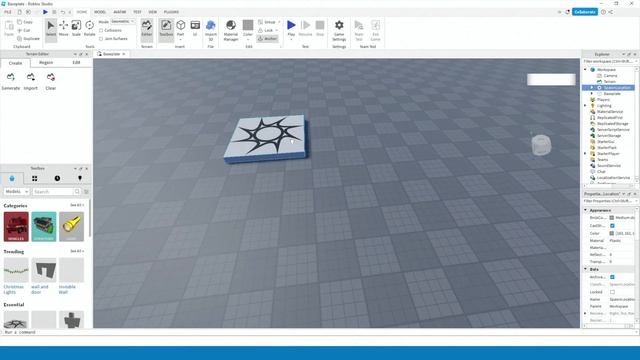Open the Terrain Editor from the ribbon
Screen dimensions: 640x360
pos(147,29)
